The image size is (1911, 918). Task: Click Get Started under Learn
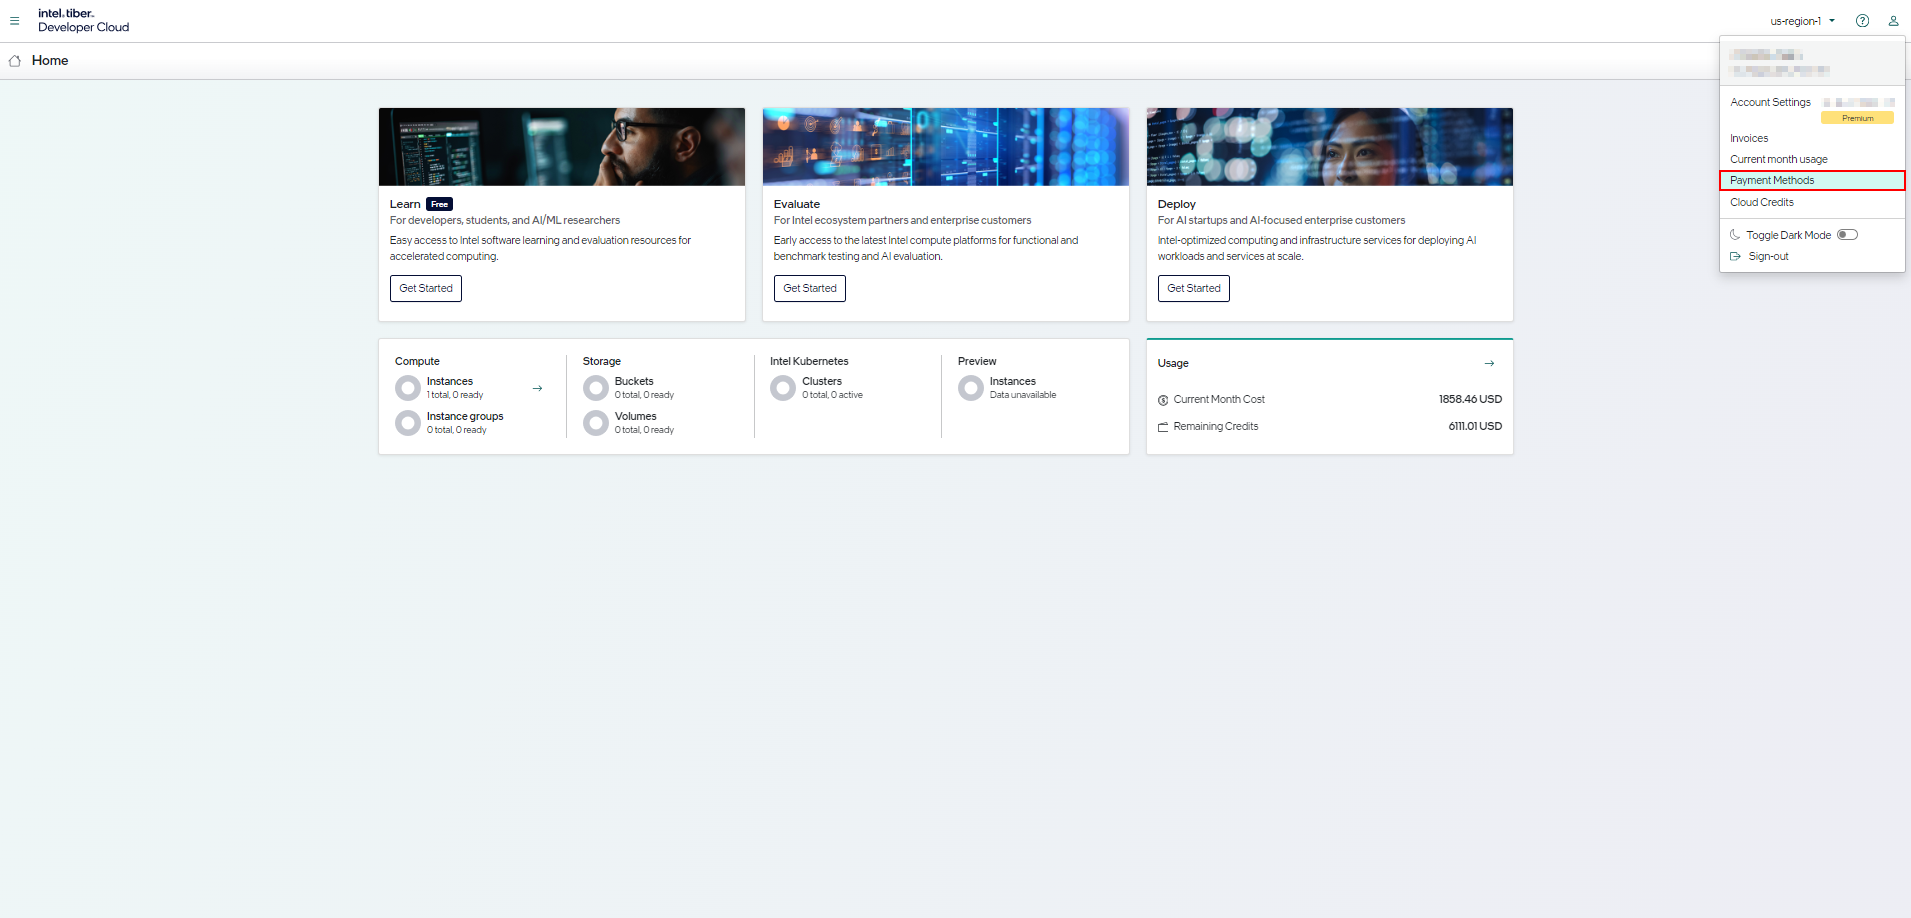click(425, 288)
